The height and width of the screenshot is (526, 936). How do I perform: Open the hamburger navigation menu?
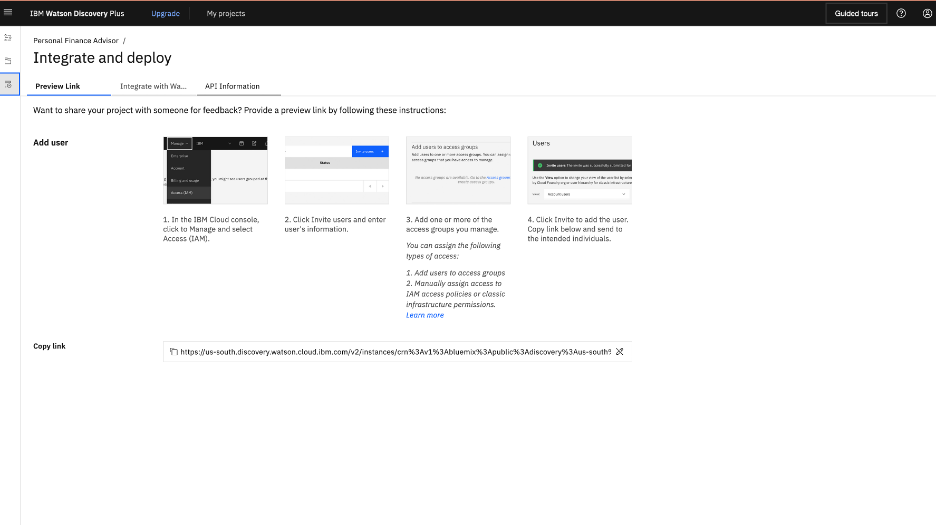8,12
